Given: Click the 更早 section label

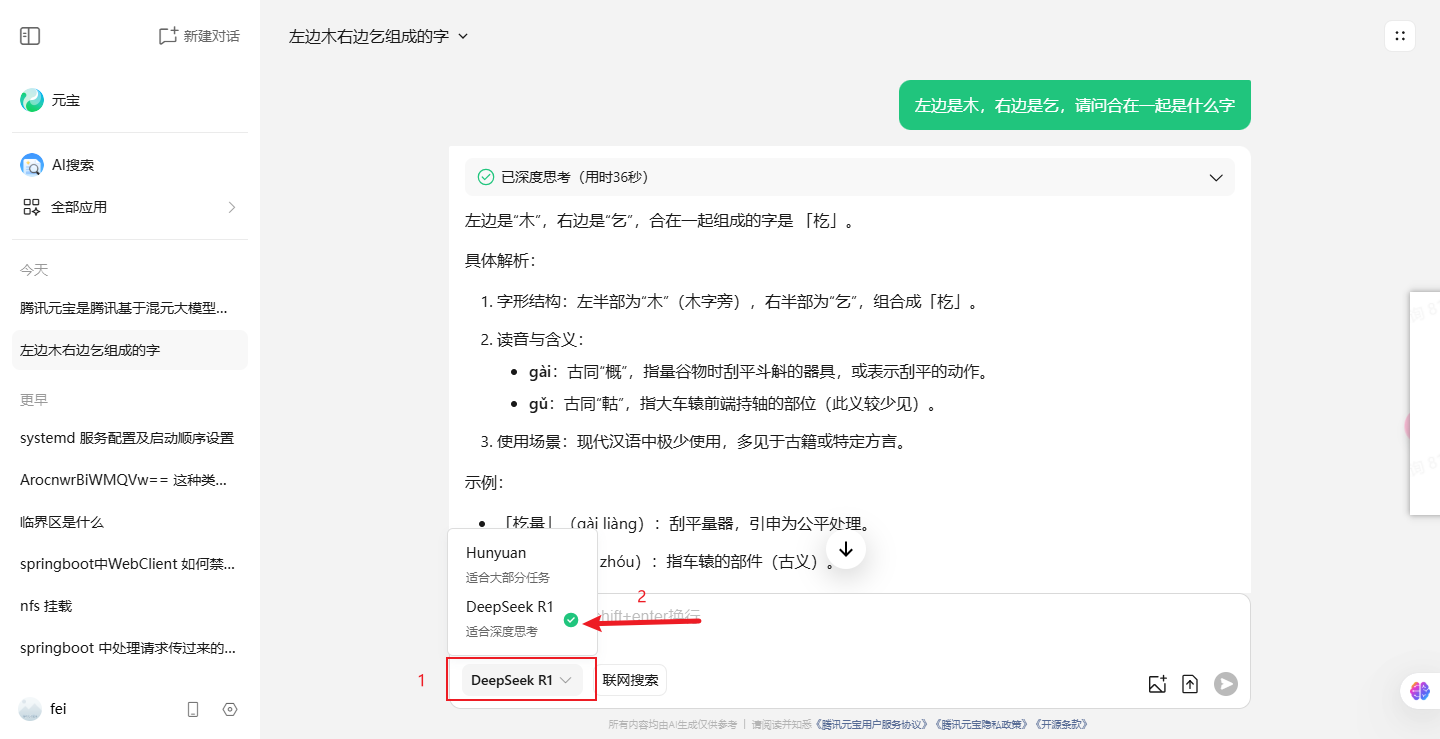Looking at the screenshot, I should [x=34, y=400].
